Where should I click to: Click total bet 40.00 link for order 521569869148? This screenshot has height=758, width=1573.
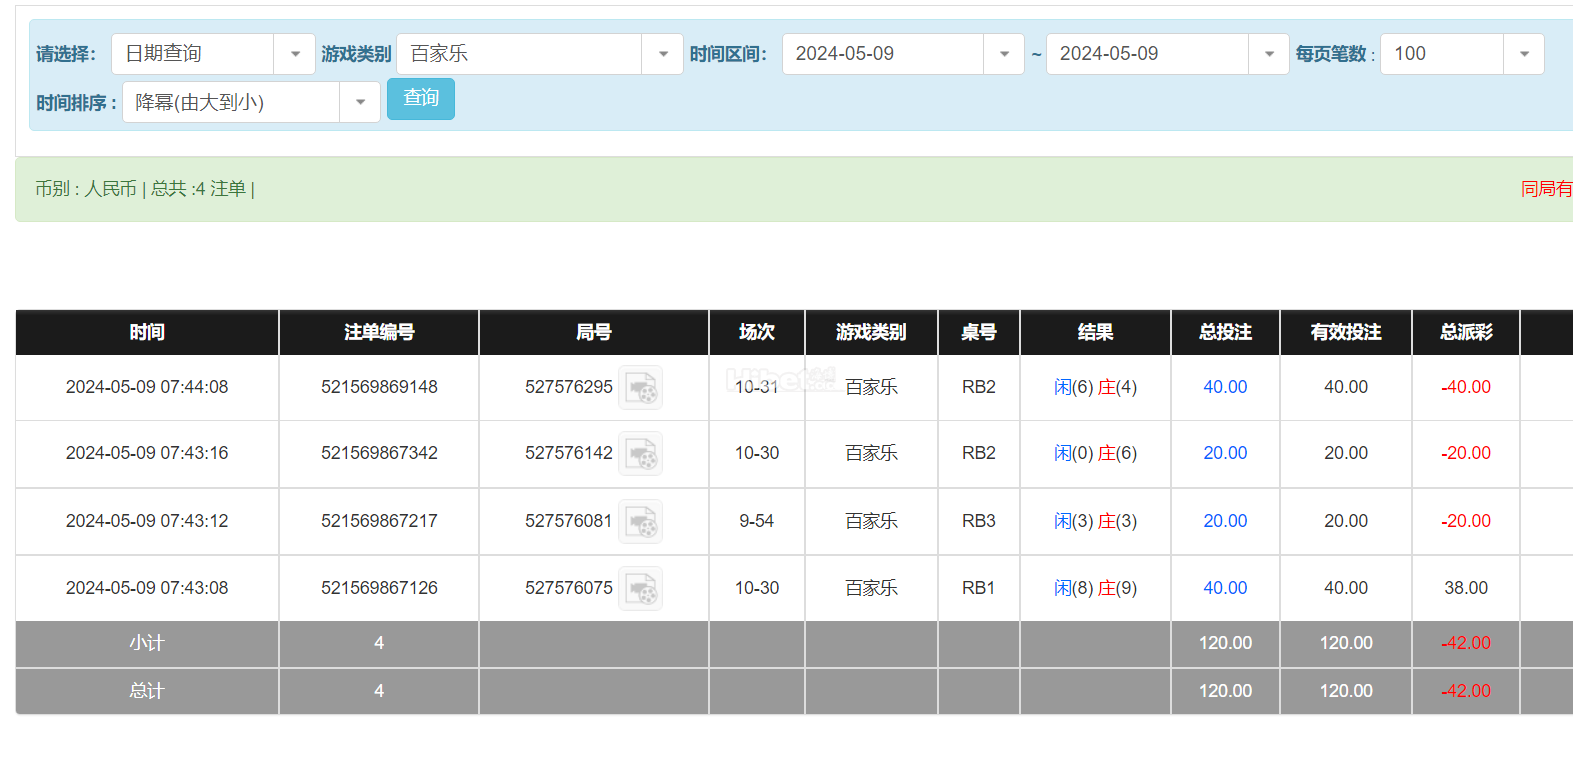(1225, 387)
